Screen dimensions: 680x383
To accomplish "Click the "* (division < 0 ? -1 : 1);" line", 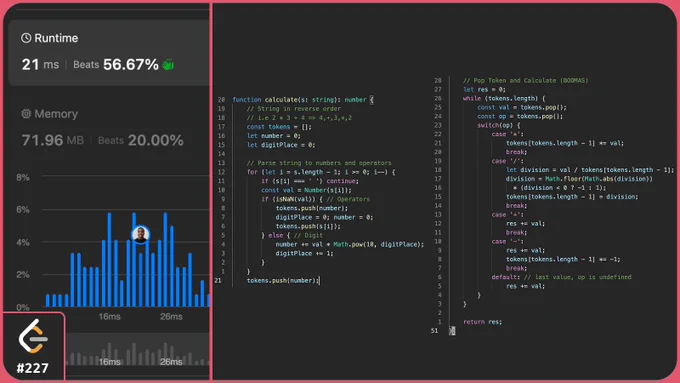I will [559, 188].
